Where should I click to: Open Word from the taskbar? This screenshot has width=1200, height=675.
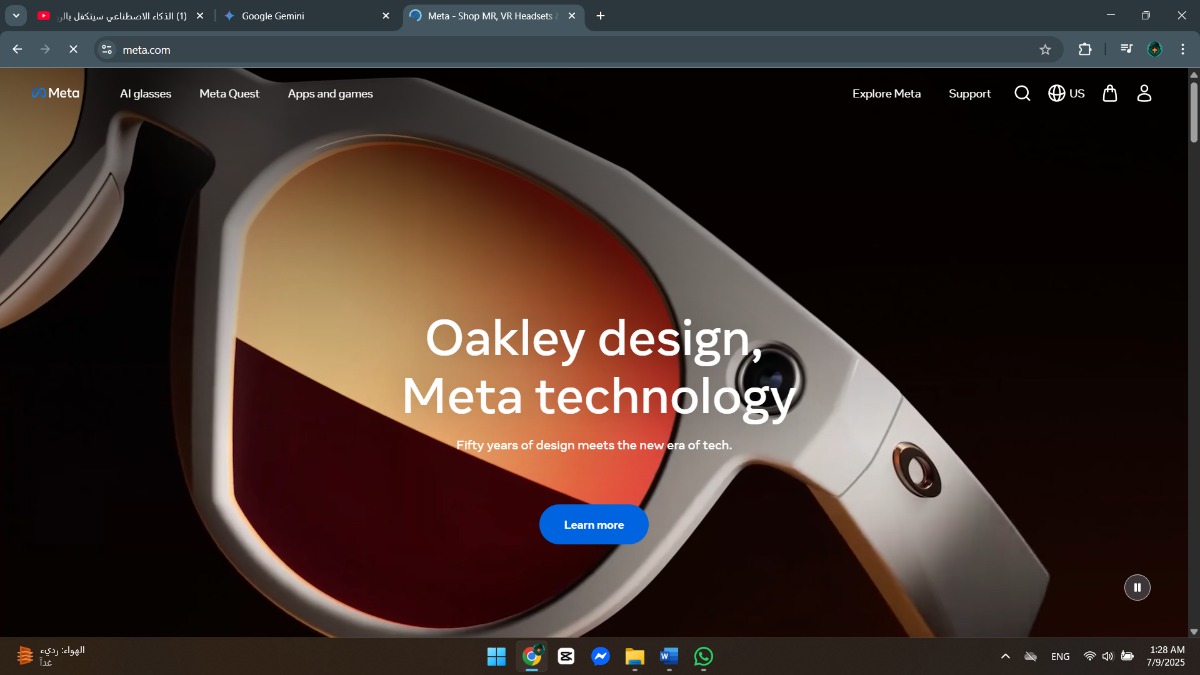pos(669,656)
